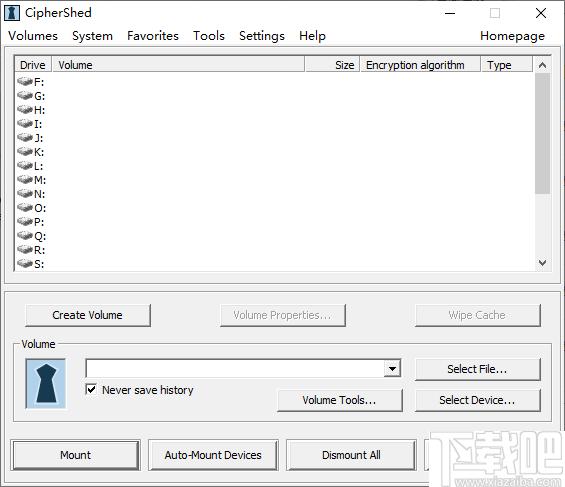Click the CipherShed key logo in Volume group
Screen dimensions: 565x487
pyautogui.click(x=46, y=383)
